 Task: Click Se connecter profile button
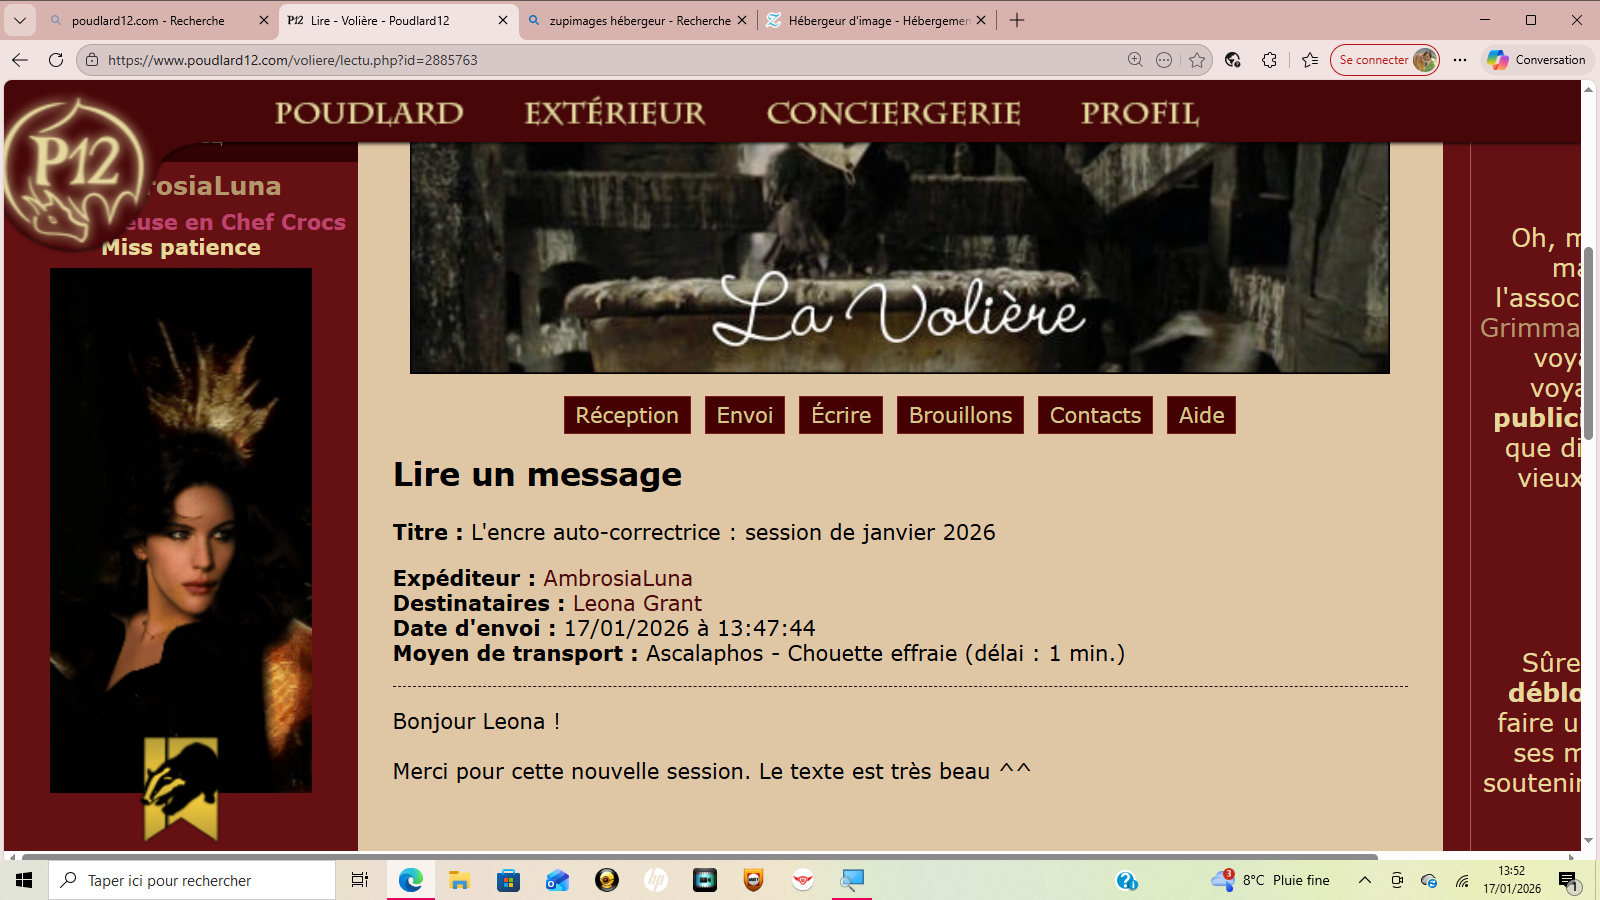click(x=1385, y=60)
